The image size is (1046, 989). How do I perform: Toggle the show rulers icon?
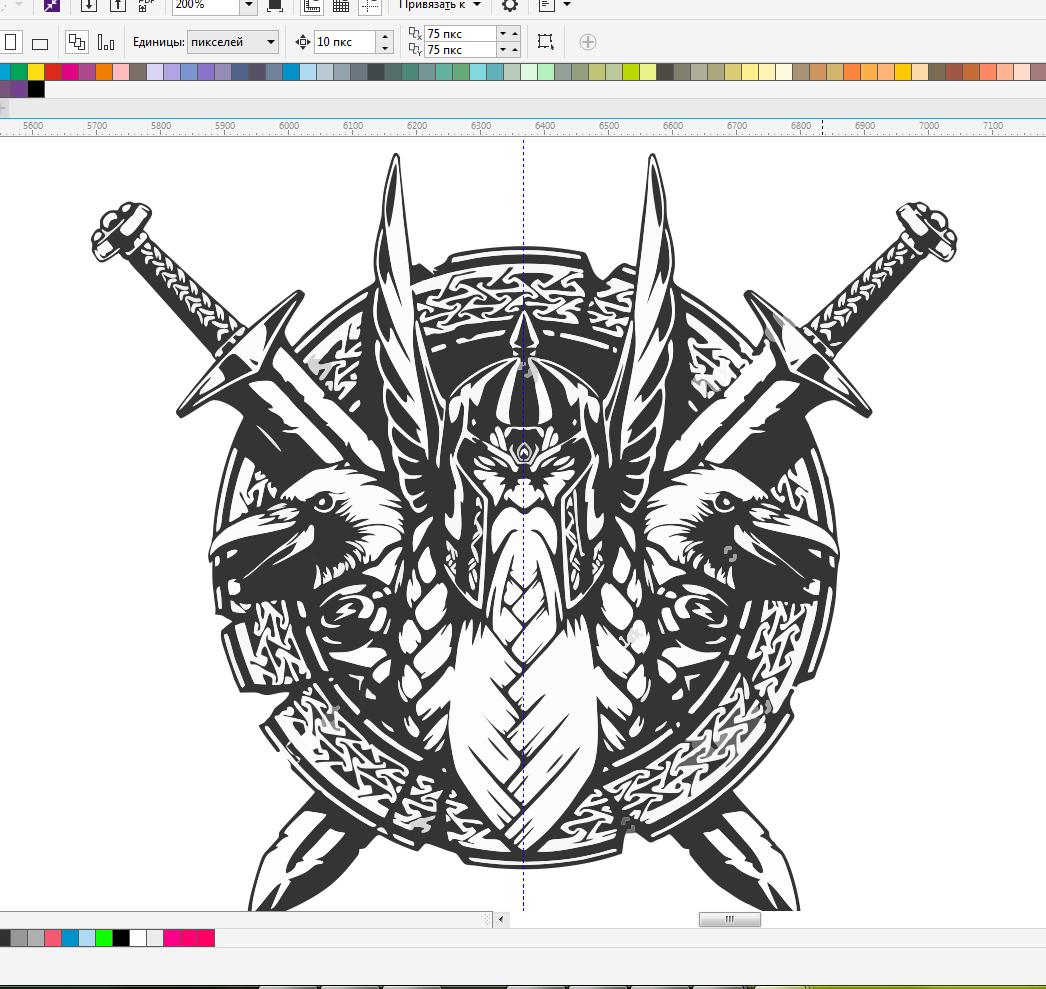tap(312, 5)
